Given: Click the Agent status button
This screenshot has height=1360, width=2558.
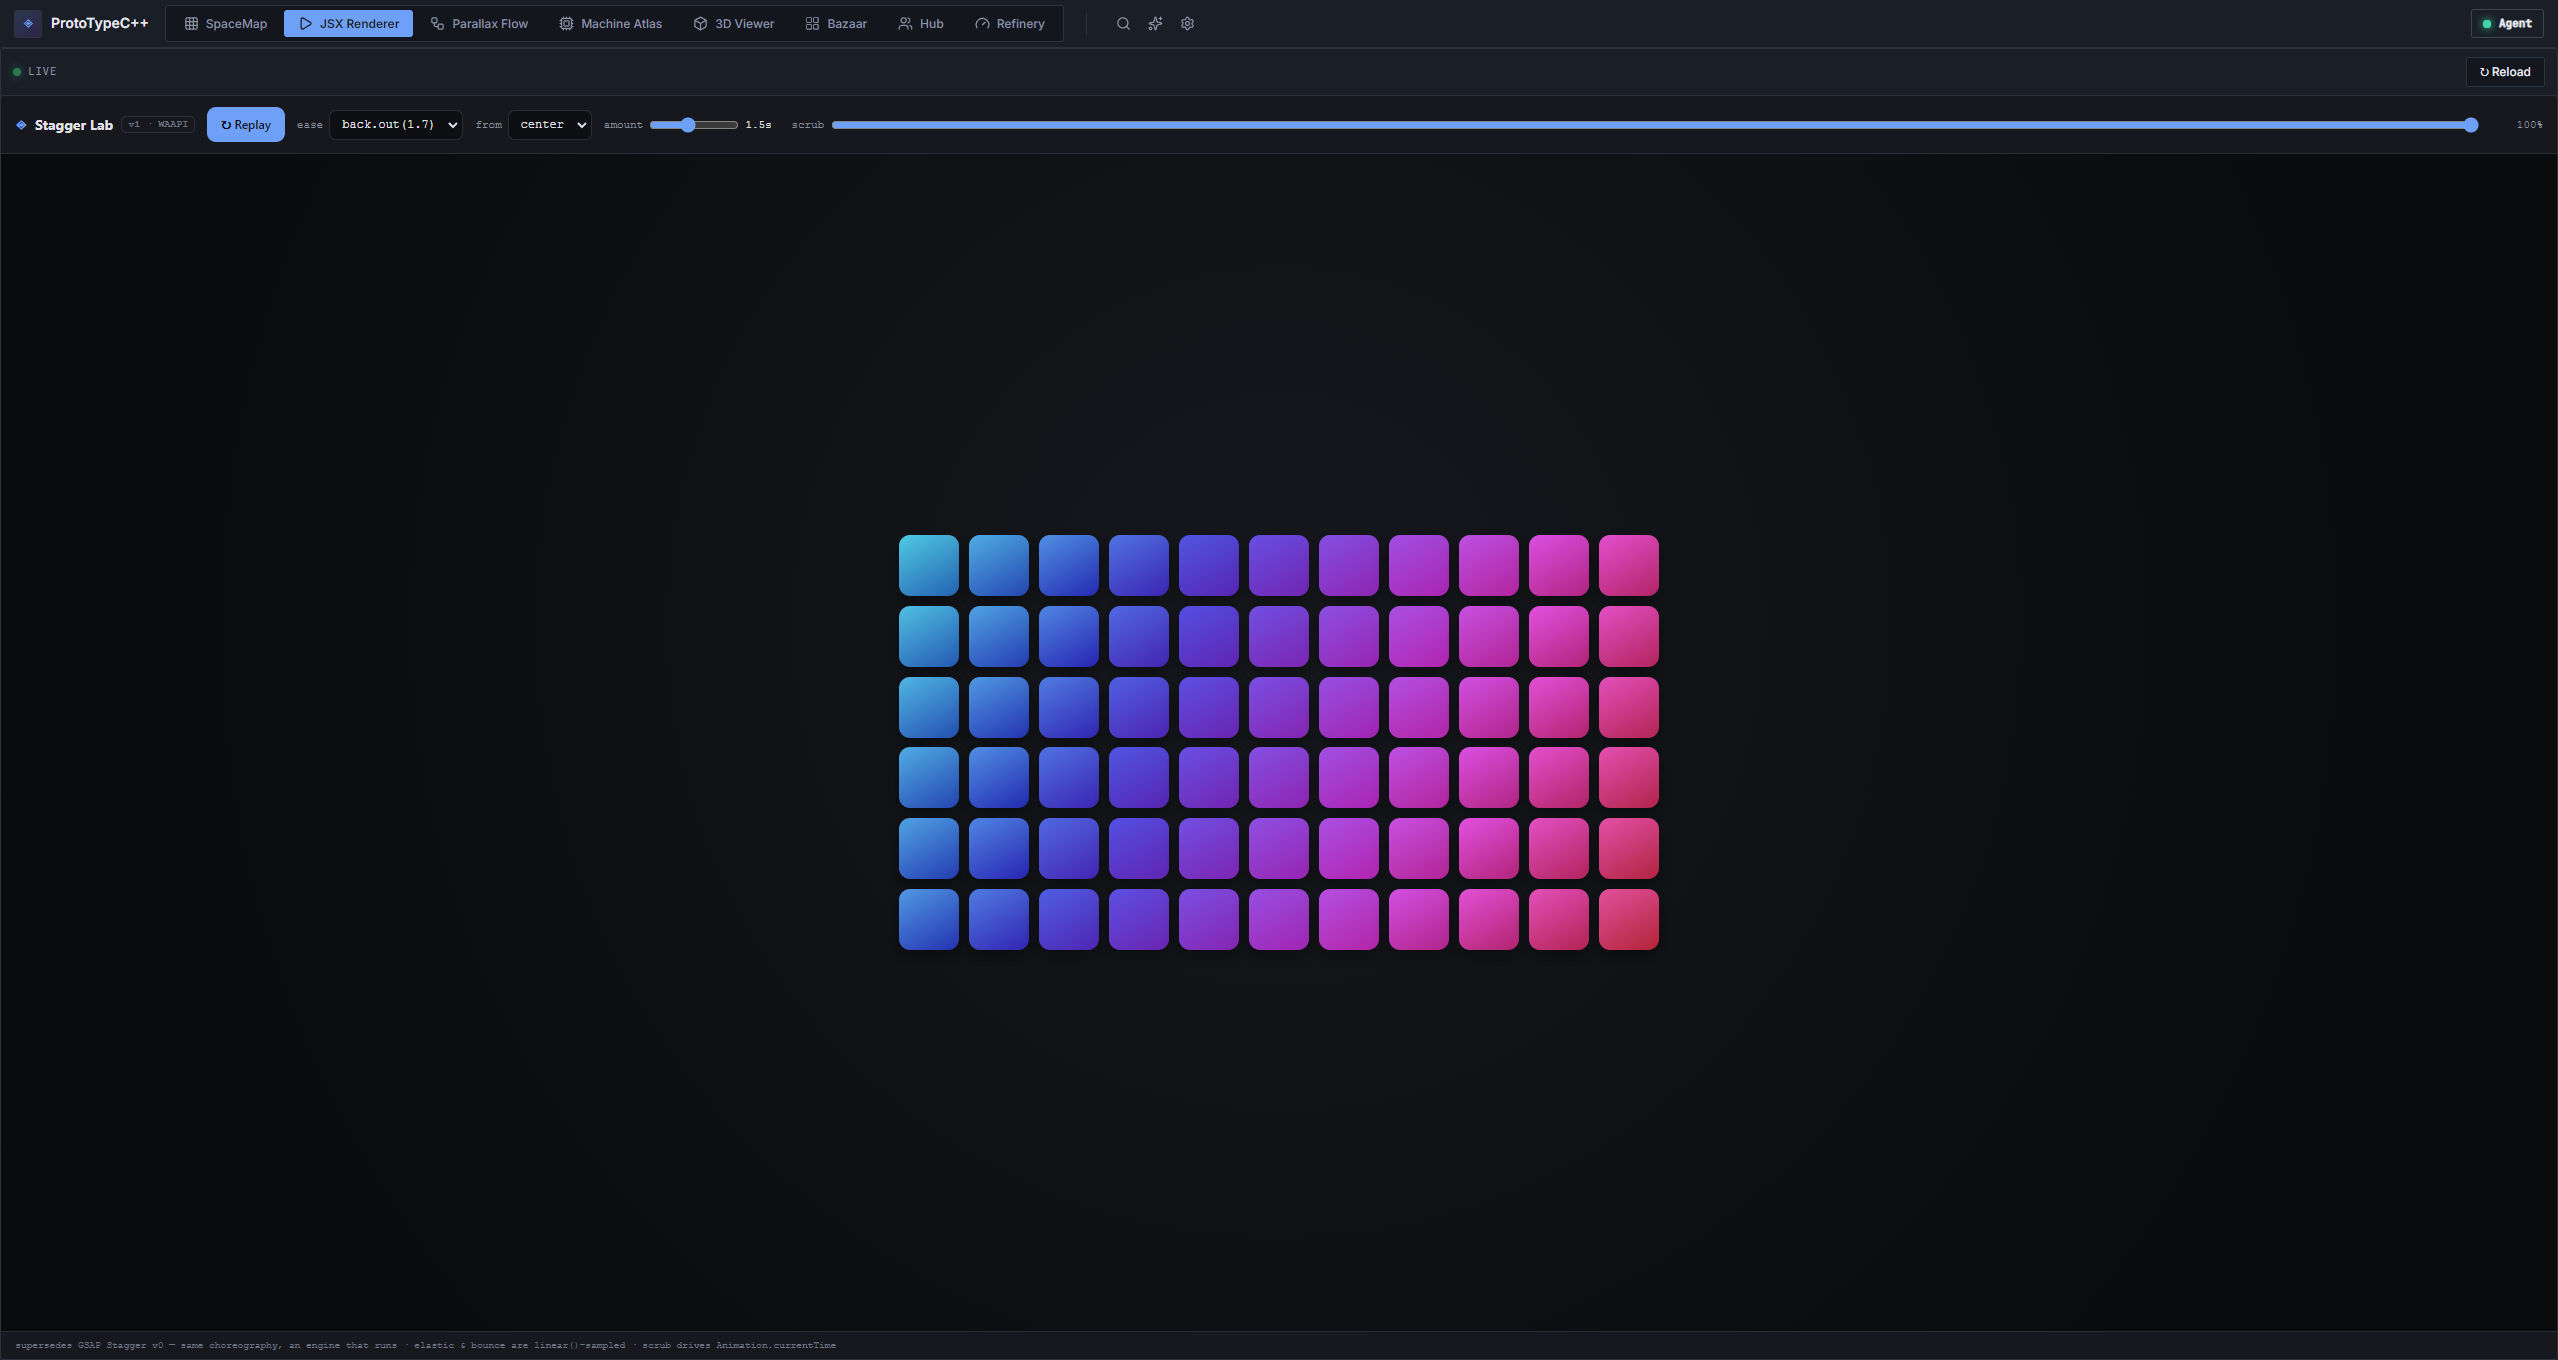Looking at the screenshot, I should pyautogui.click(x=2506, y=24).
